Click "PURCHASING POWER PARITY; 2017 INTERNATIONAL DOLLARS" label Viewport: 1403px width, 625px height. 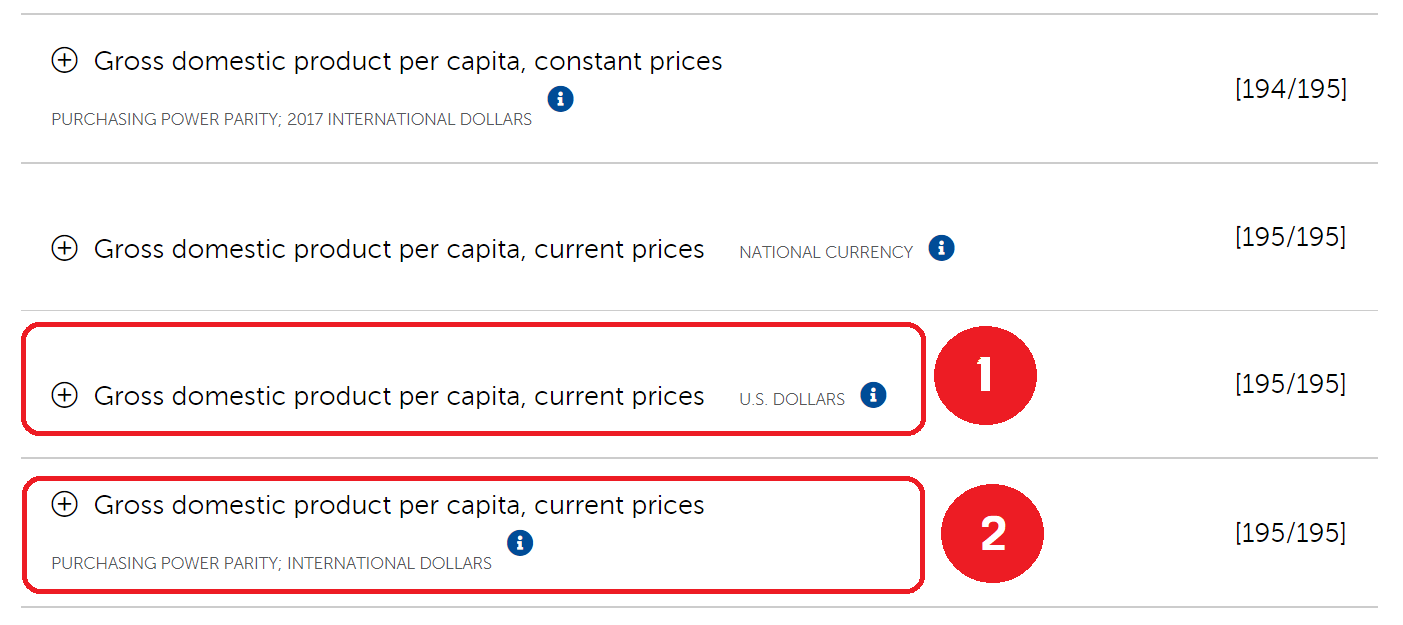click(x=291, y=119)
